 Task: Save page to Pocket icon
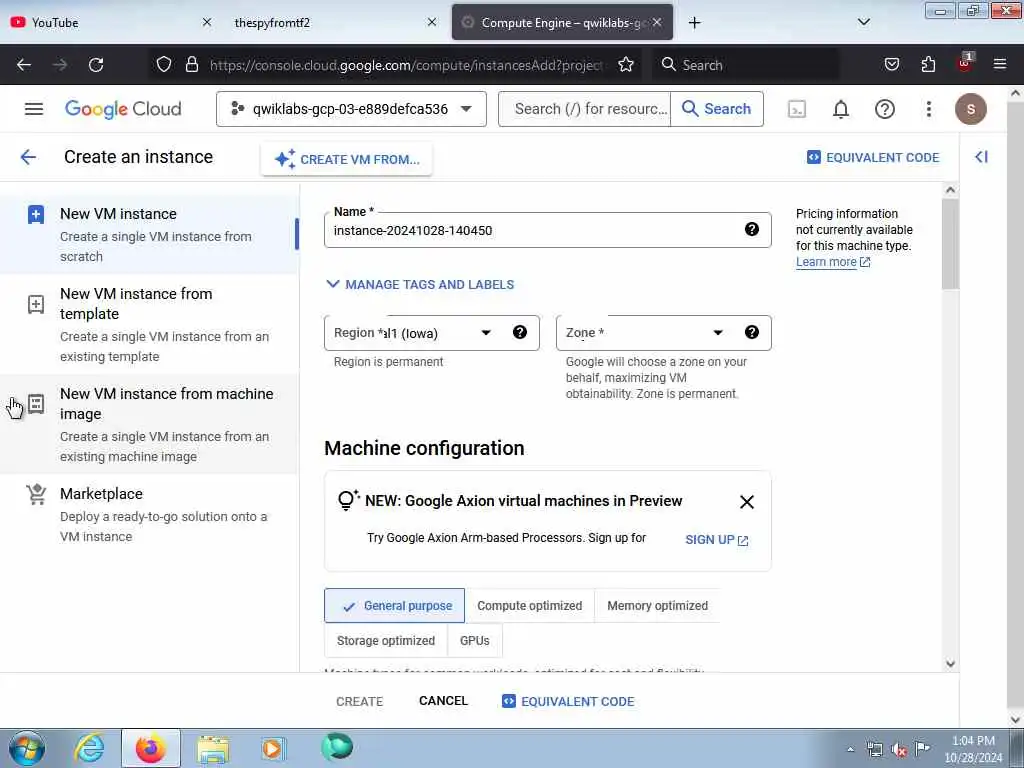tap(891, 65)
